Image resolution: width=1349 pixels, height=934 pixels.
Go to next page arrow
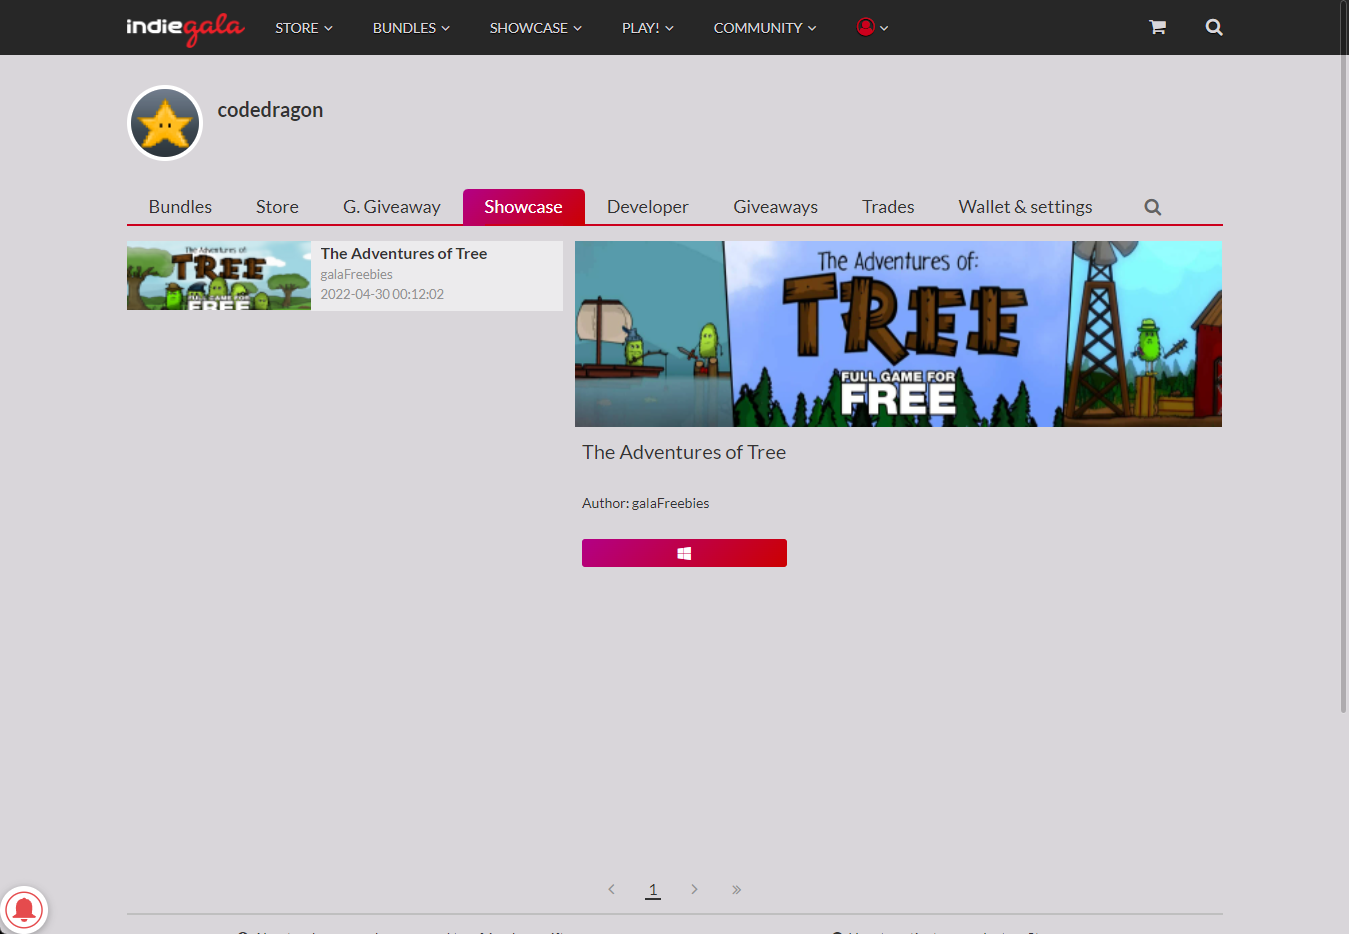[694, 889]
